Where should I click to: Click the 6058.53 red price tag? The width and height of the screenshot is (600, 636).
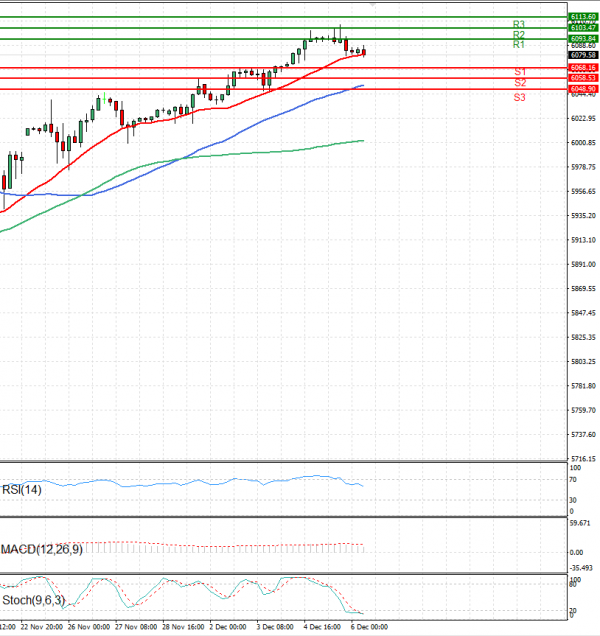[583, 77]
